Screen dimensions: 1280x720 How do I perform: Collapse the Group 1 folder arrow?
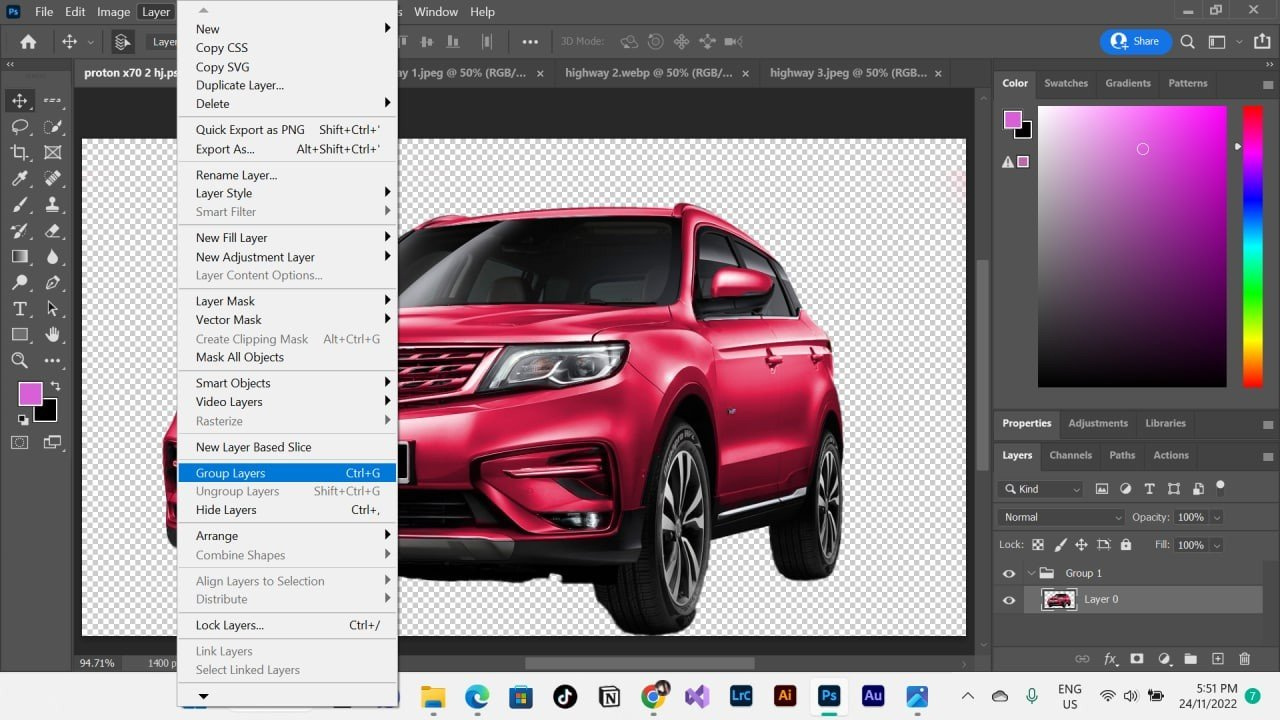(1031, 573)
